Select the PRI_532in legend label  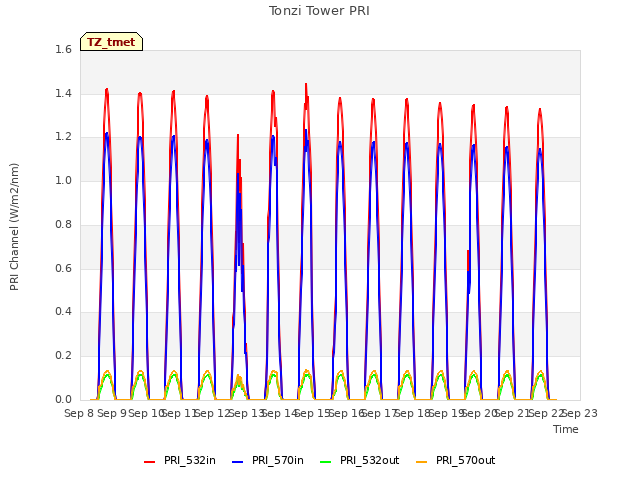(190, 460)
